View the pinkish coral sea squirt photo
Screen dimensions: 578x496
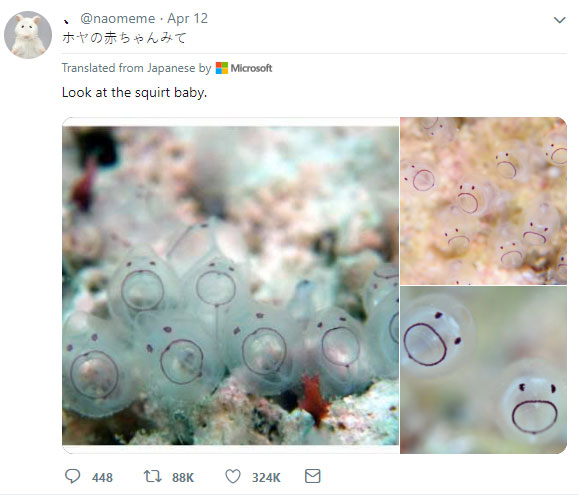pyautogui.click(x=483, y=201)
